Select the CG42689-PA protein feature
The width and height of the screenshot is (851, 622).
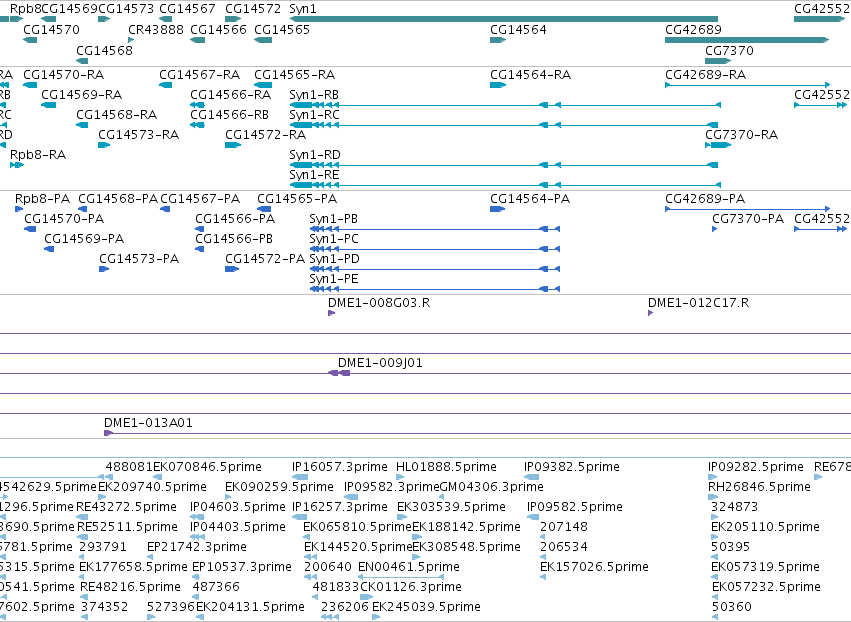[748, 209]
